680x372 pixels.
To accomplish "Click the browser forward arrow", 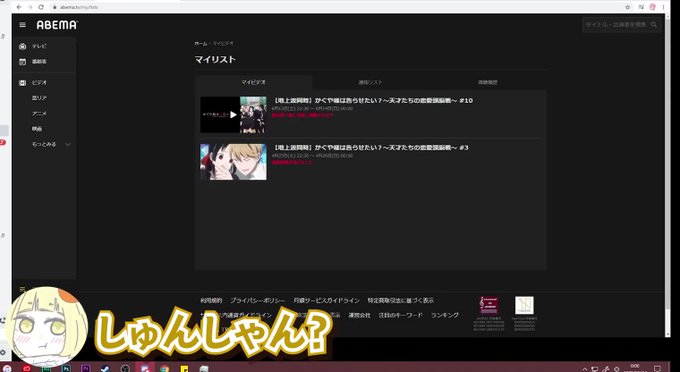I will pos(30,7).
